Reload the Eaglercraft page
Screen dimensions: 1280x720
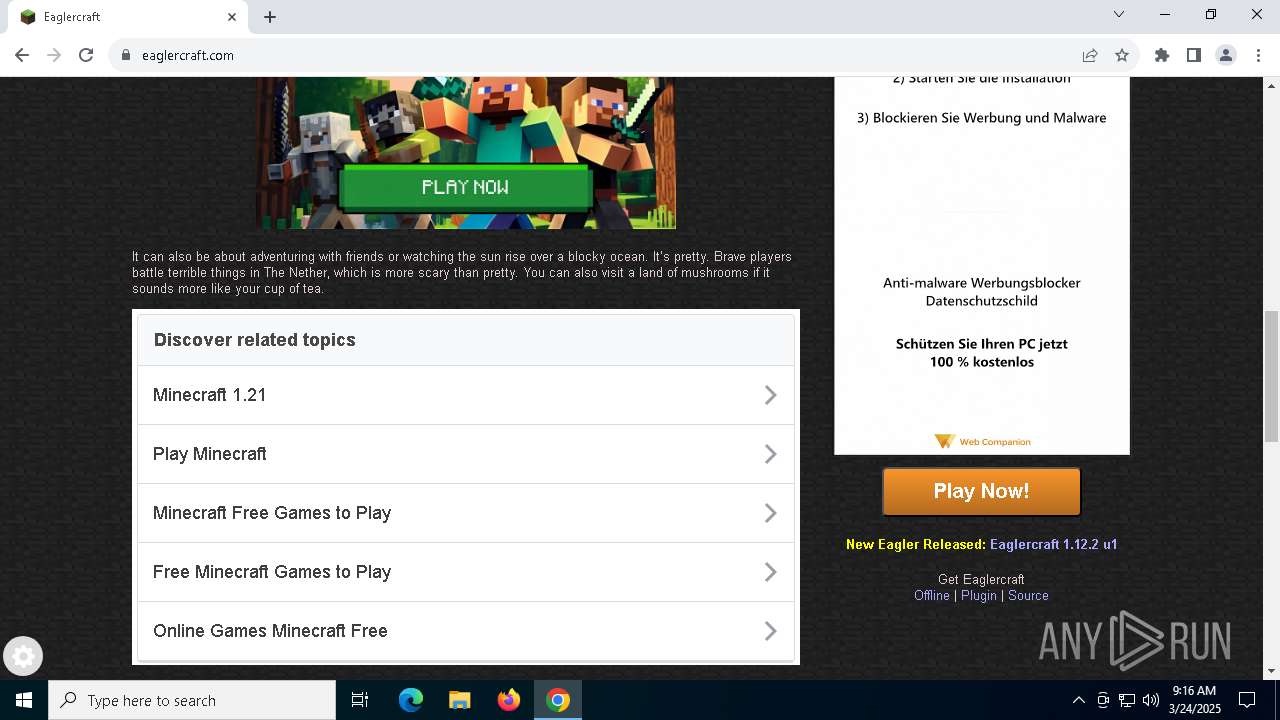86,55
